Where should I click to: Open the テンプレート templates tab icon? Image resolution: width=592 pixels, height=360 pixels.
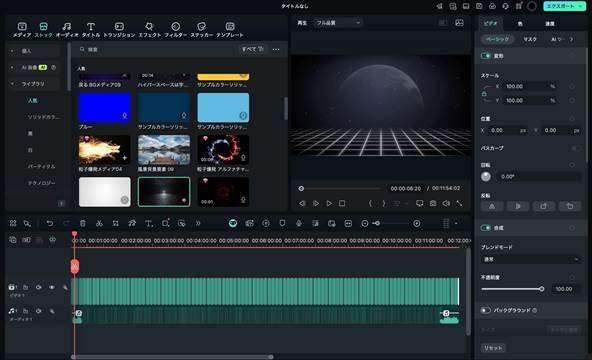coord(230,26)
